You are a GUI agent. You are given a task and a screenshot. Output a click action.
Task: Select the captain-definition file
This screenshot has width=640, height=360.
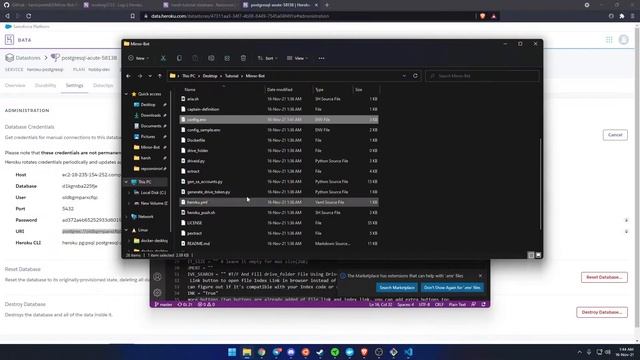(x=279, y=109)
